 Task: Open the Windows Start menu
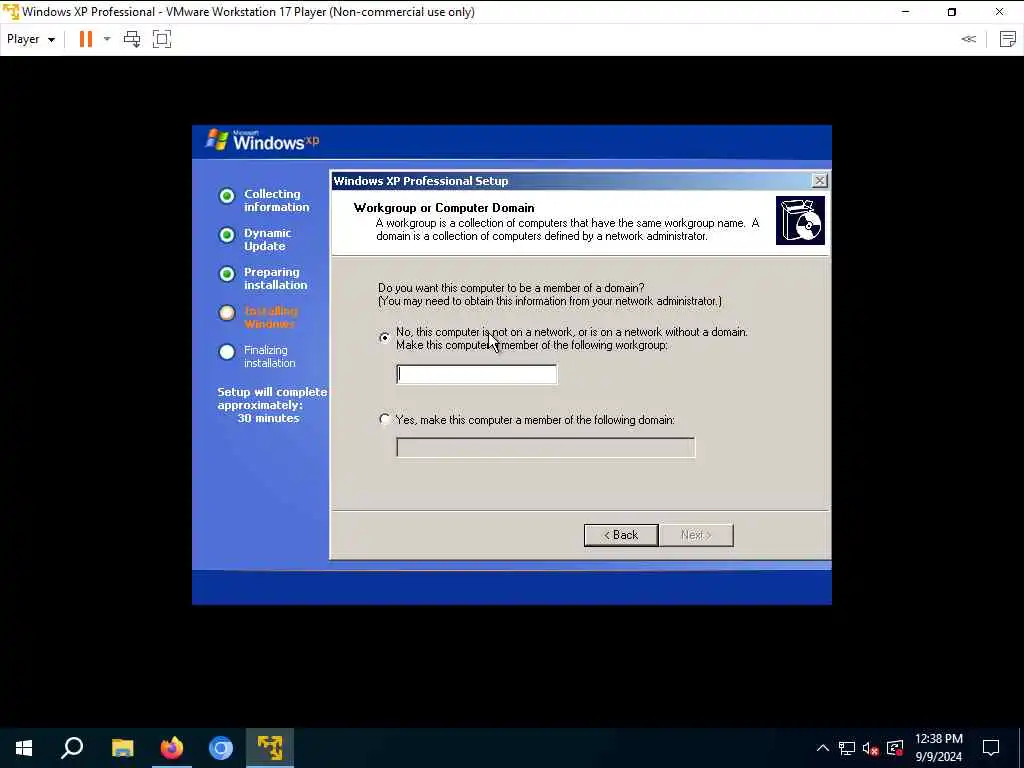(24, 748)
